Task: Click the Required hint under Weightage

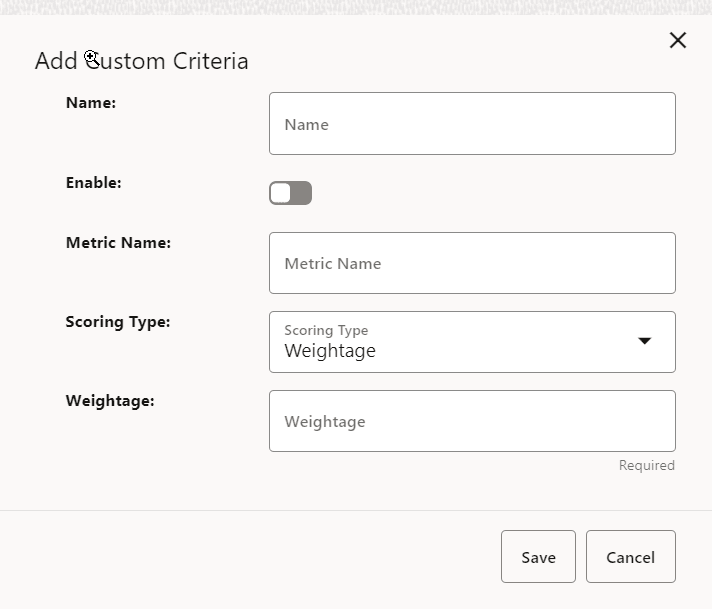Action: pos(646,465)
